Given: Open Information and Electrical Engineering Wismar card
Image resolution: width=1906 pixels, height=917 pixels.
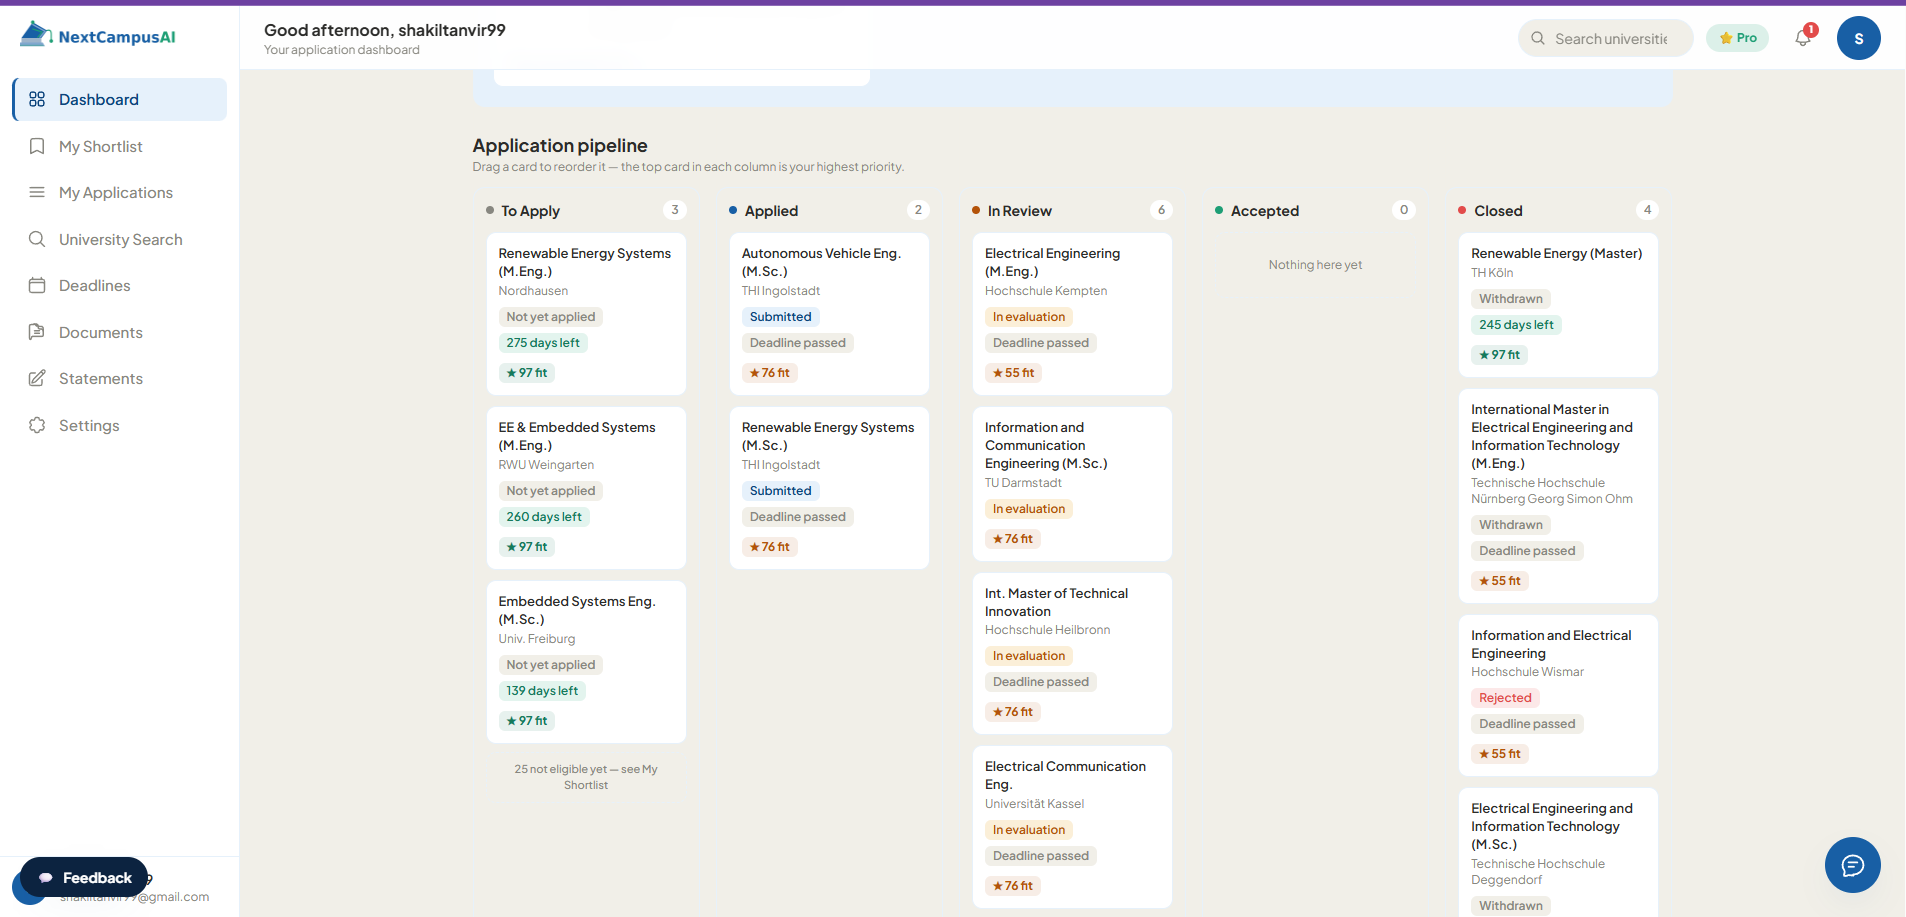Looking at the screenshot, I should (1558, 696).
